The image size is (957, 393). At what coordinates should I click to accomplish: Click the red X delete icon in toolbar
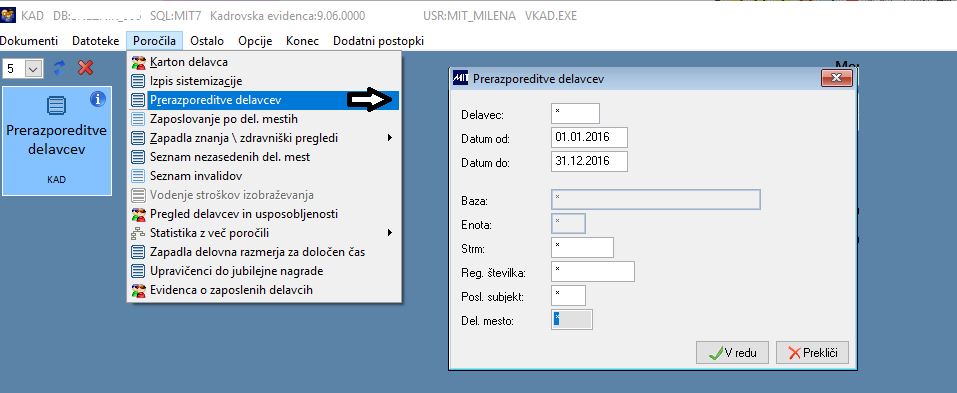tap(85, 68)
